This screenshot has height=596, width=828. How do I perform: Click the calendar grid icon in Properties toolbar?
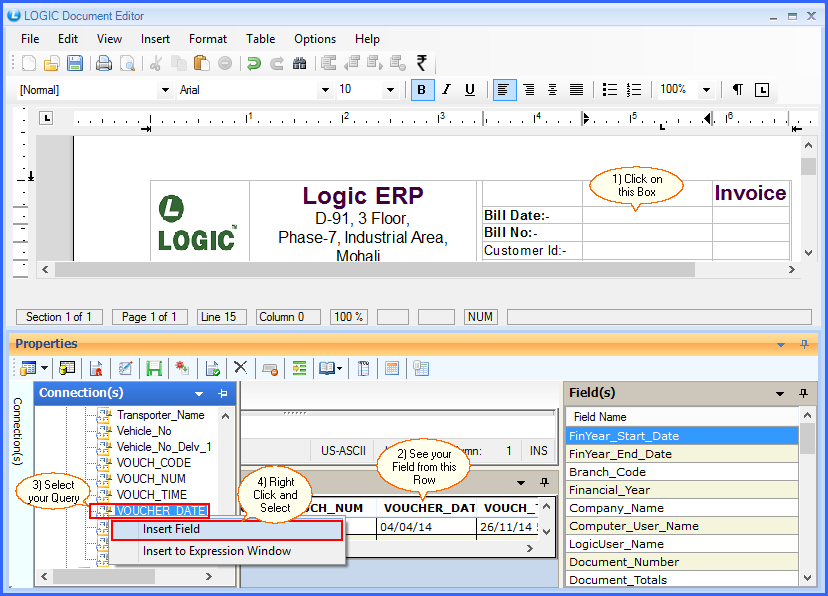tap(392, 368)
